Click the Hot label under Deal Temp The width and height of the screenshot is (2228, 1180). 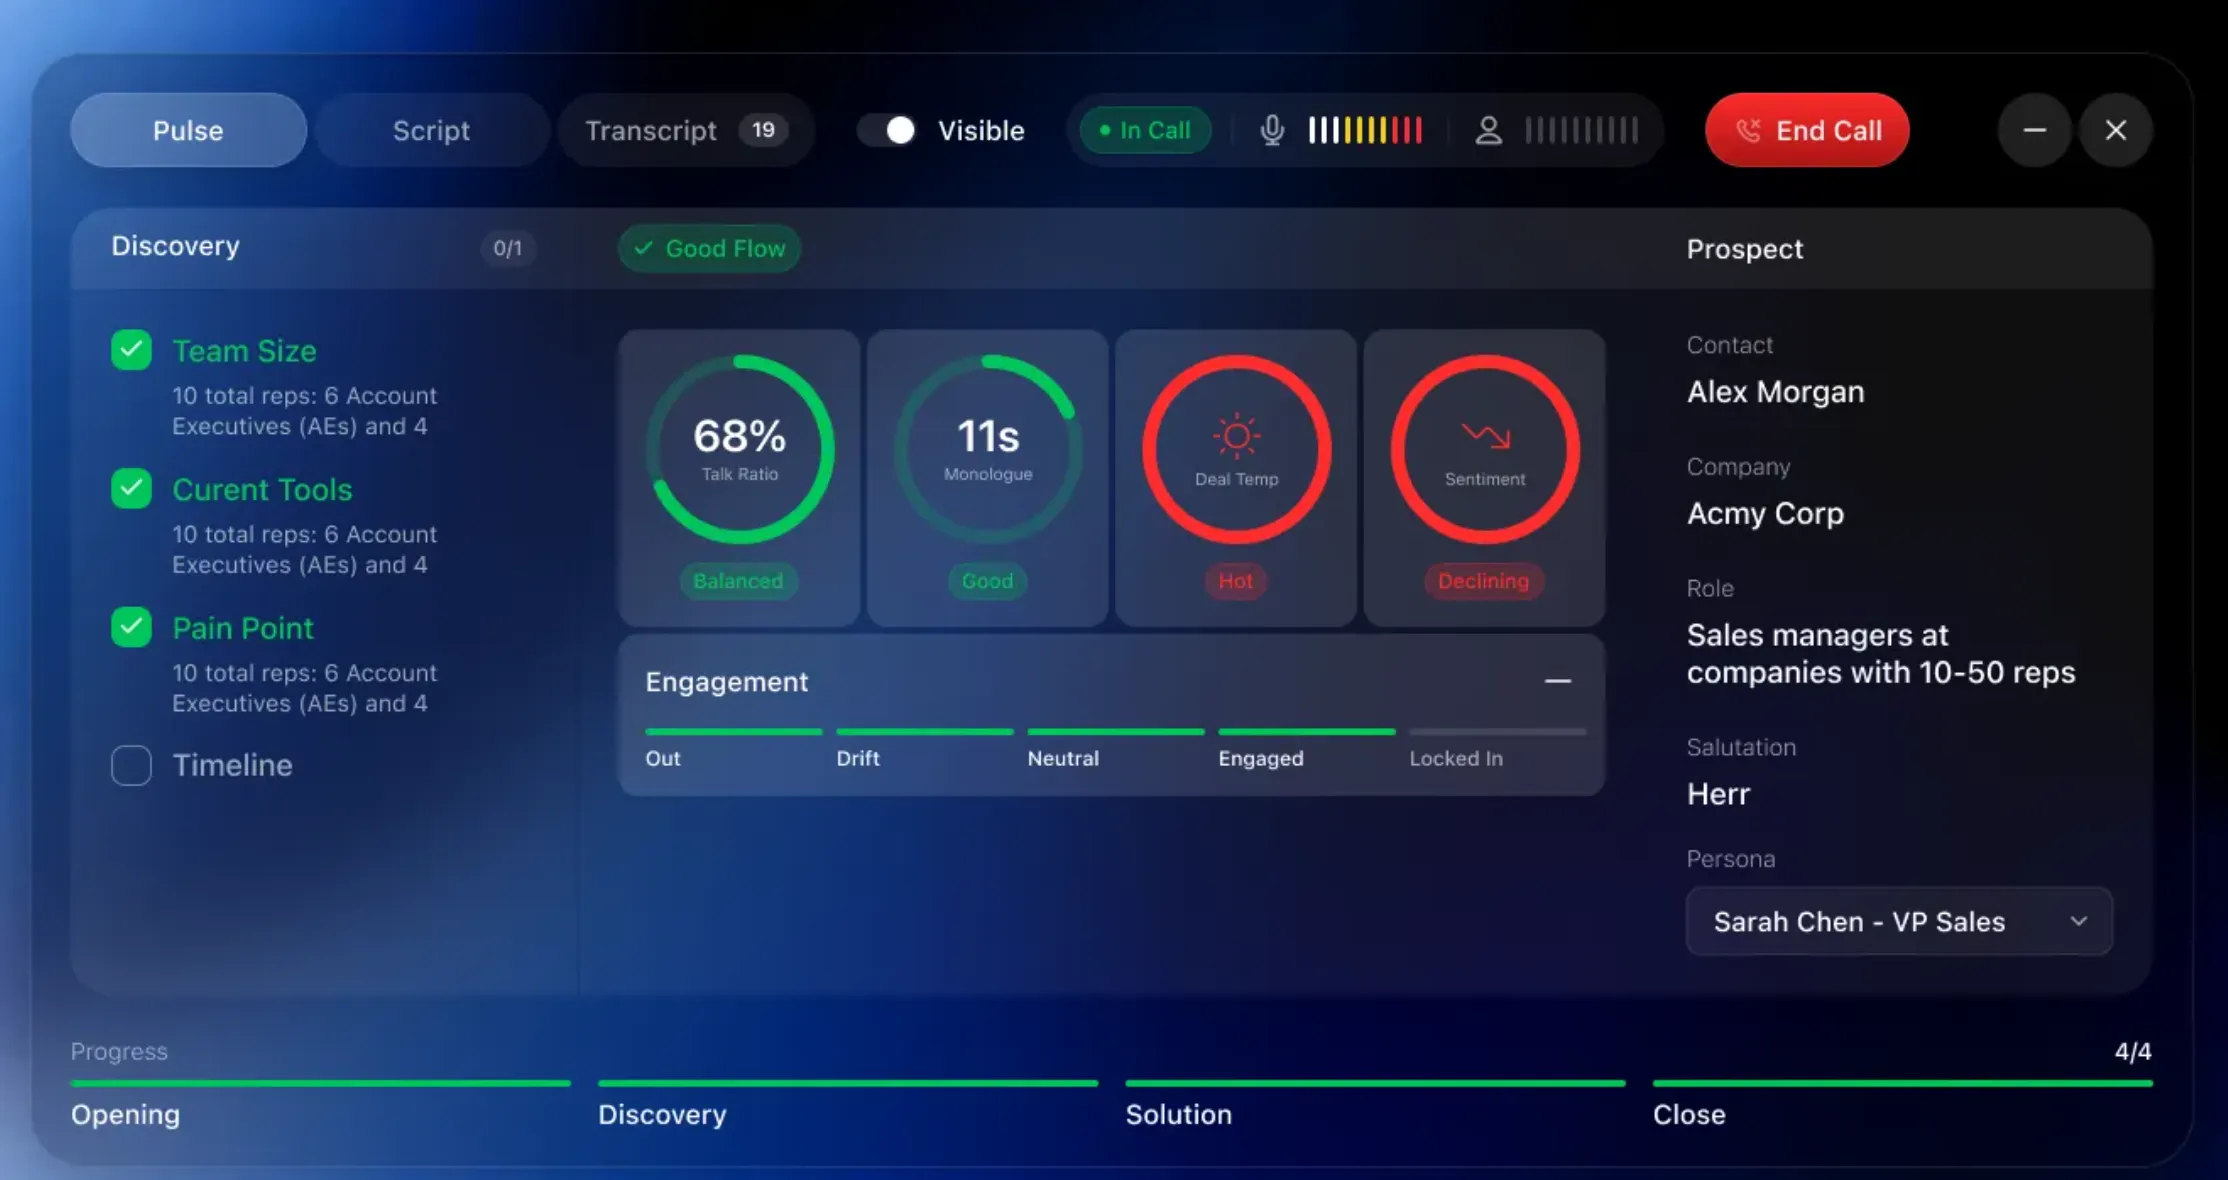[1236, 581]
